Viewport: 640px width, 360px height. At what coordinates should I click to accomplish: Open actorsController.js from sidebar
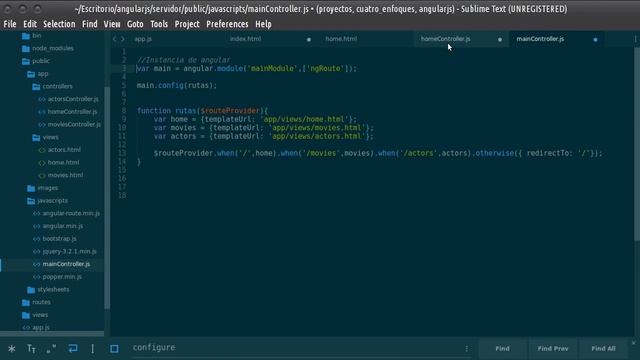pos(69,99)
